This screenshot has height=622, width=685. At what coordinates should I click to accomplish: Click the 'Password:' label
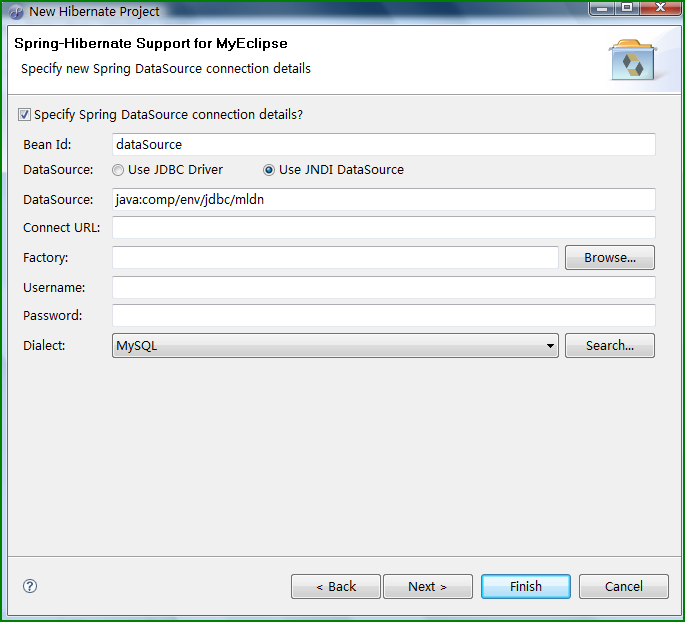point(52,315)
